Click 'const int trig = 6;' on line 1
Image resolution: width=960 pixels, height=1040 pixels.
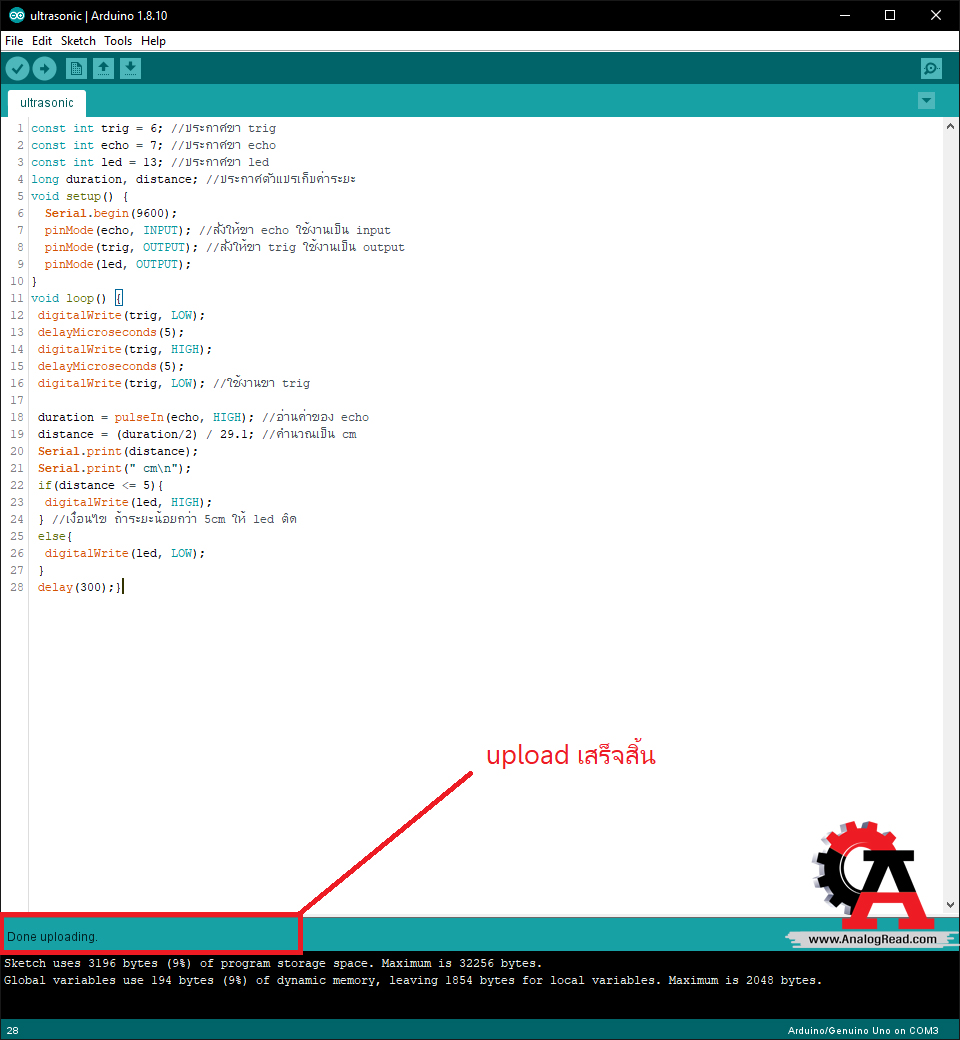click(x=97, y=128)
